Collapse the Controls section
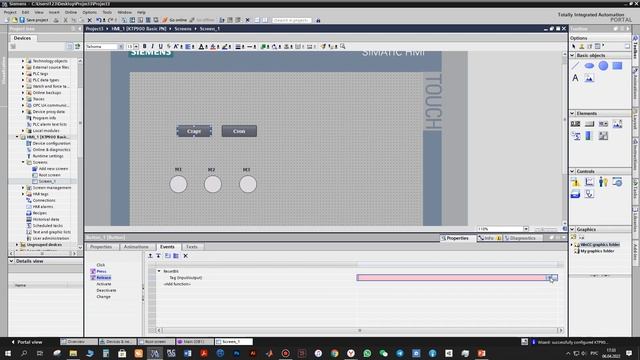Screen dimensions: 640x360 pos(572,171)
